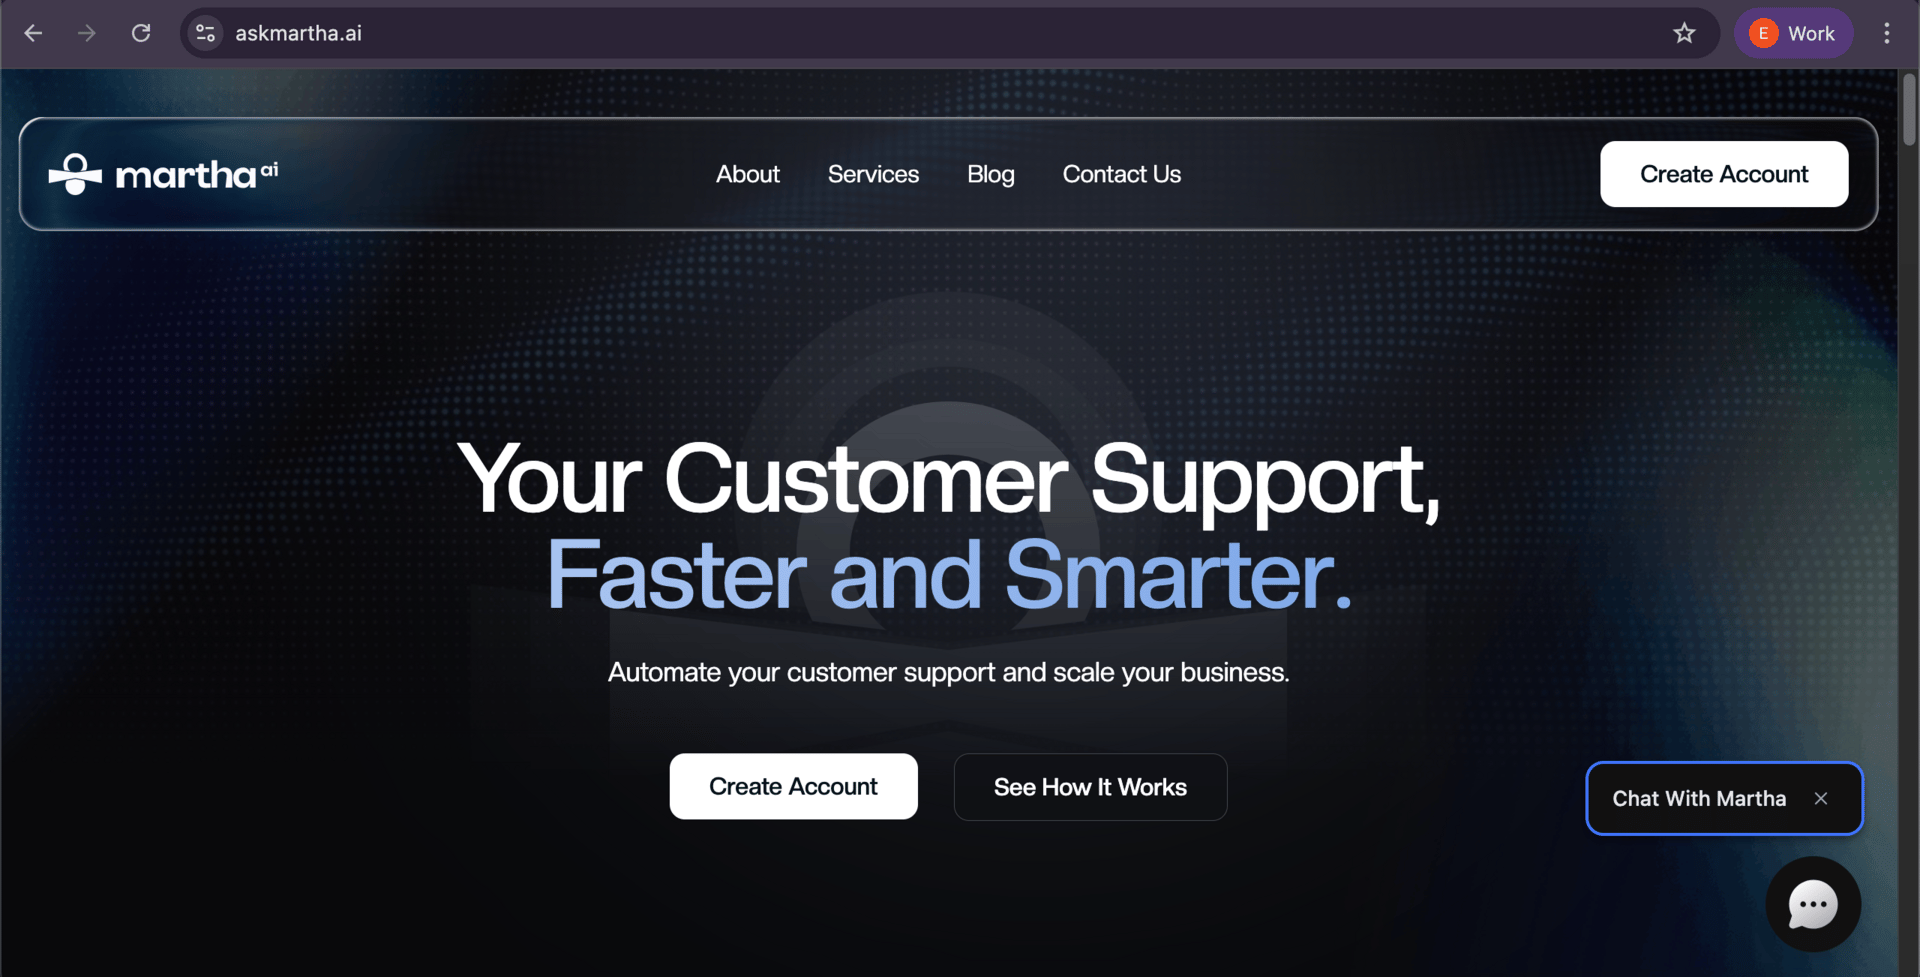Bookmark this page with the star icon

tap(1684, 33)
